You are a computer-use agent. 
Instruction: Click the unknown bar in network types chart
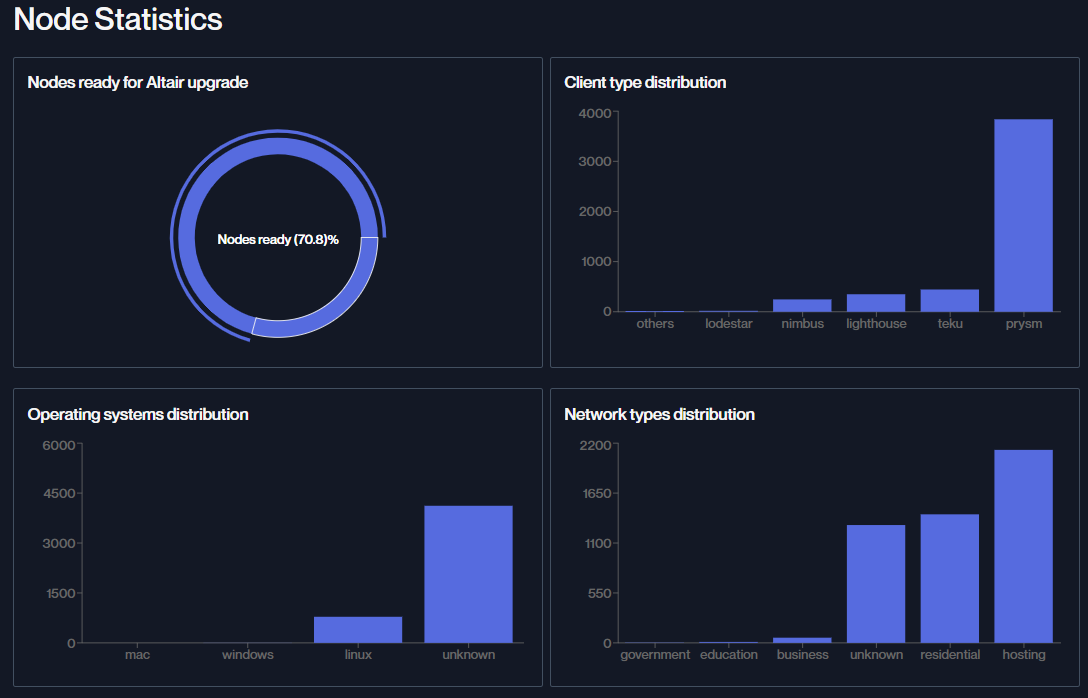[875, 583]
